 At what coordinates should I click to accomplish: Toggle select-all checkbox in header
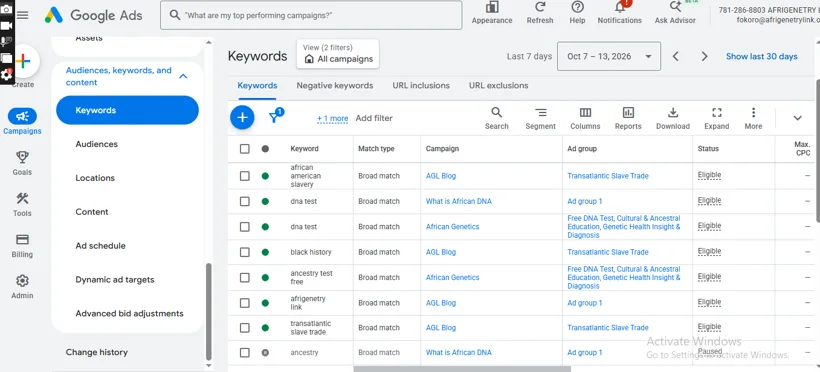tap(245, 149)
